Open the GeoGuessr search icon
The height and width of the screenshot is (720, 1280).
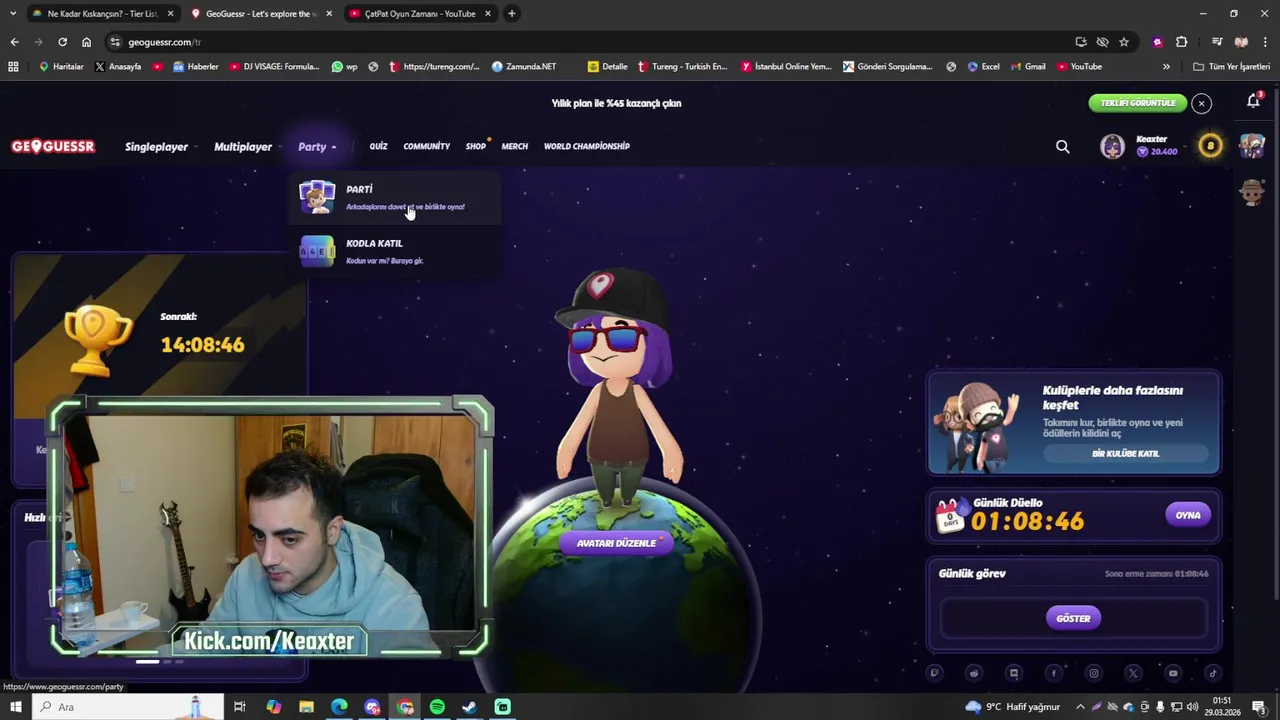[1062, 147]
